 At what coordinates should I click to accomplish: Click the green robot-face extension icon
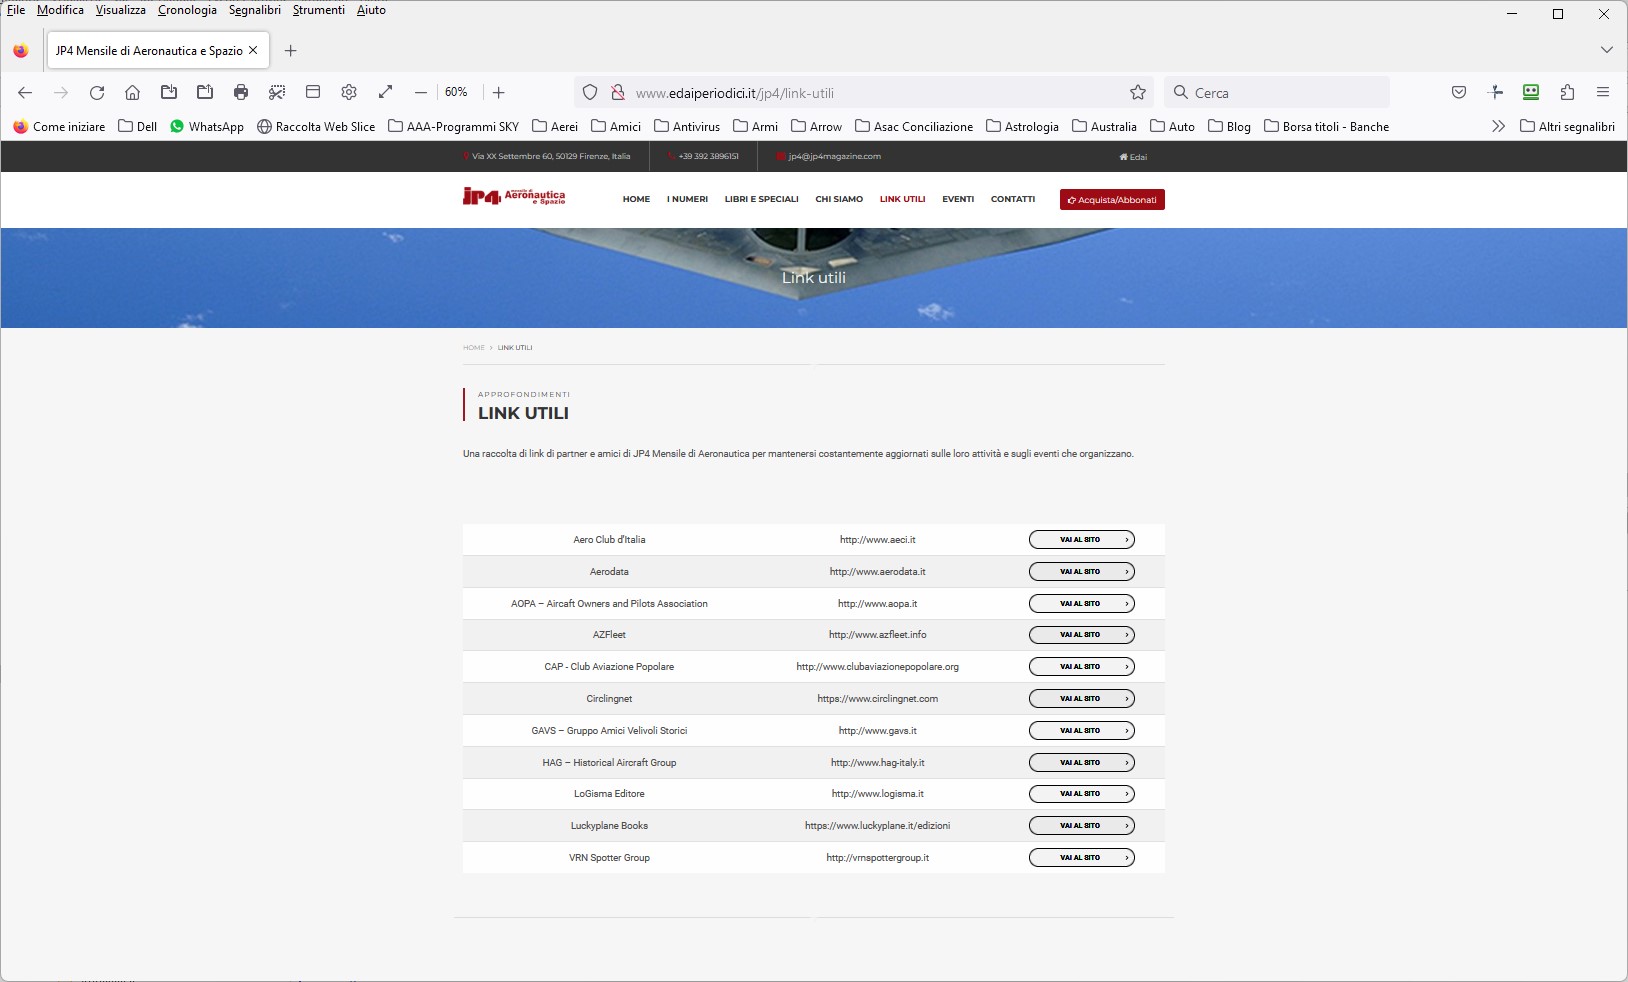click(1531, 92)
